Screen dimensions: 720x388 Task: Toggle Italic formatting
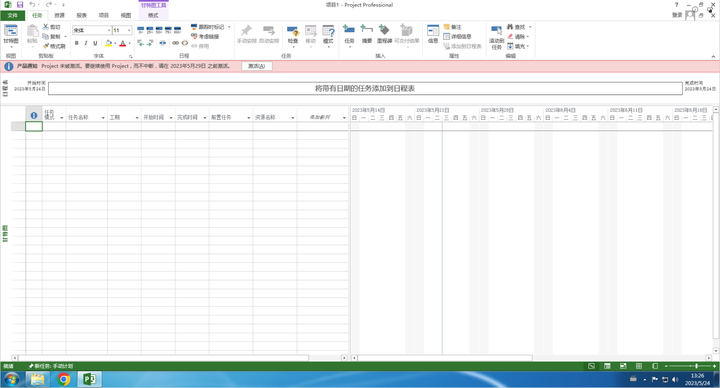(86, 43)
